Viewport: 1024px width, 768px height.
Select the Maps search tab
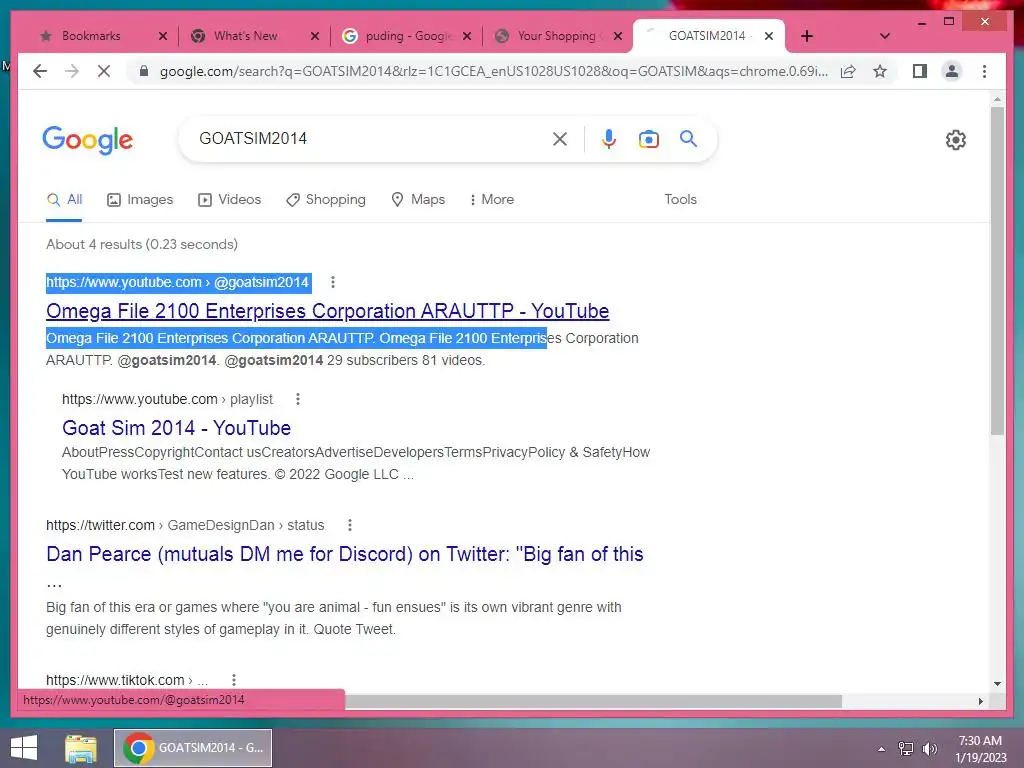[x=418, y=199]
